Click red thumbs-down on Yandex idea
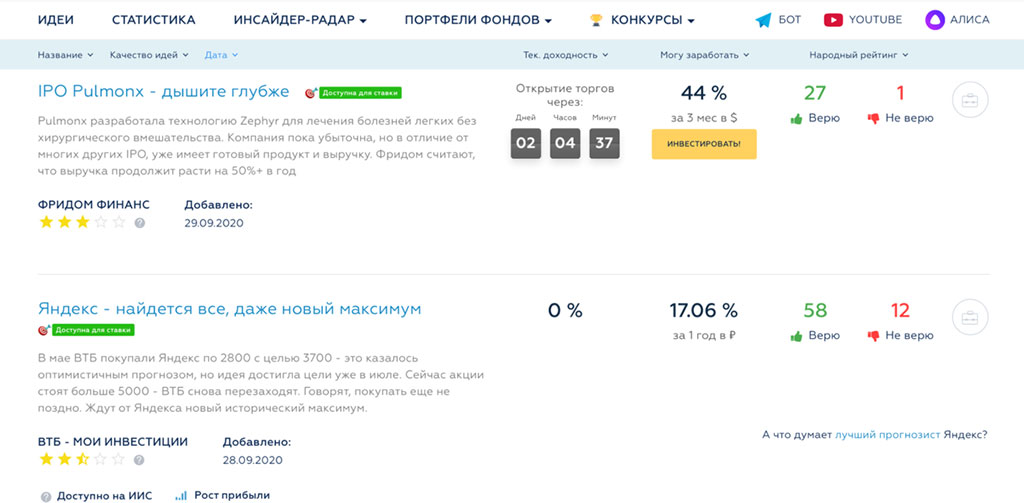The height and width of the screenshot is (503, 1024). click(873, 336)
